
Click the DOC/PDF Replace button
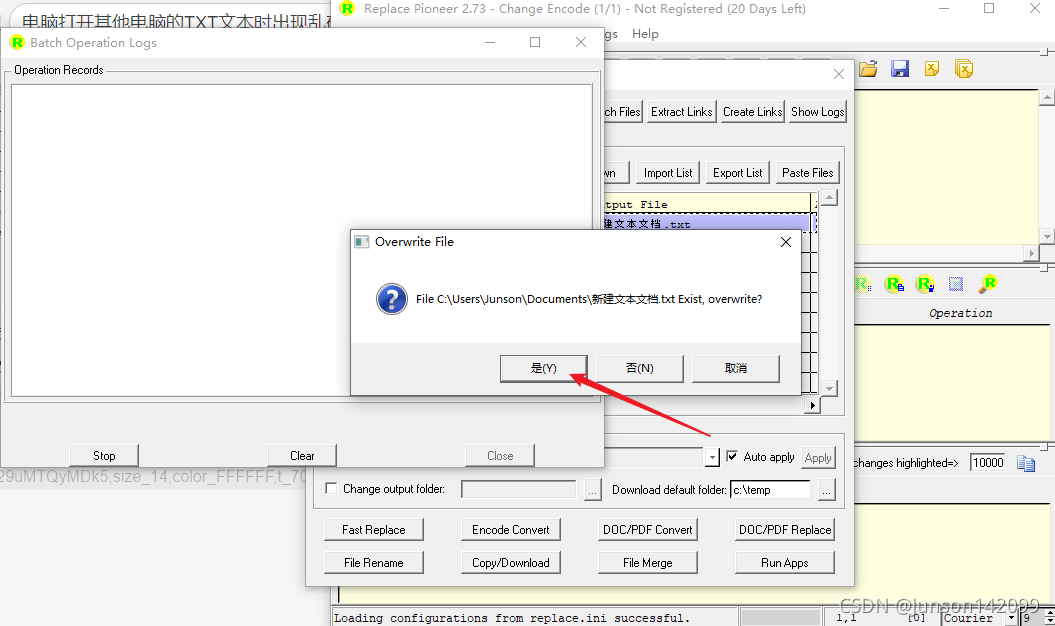[x=785, y=530]
